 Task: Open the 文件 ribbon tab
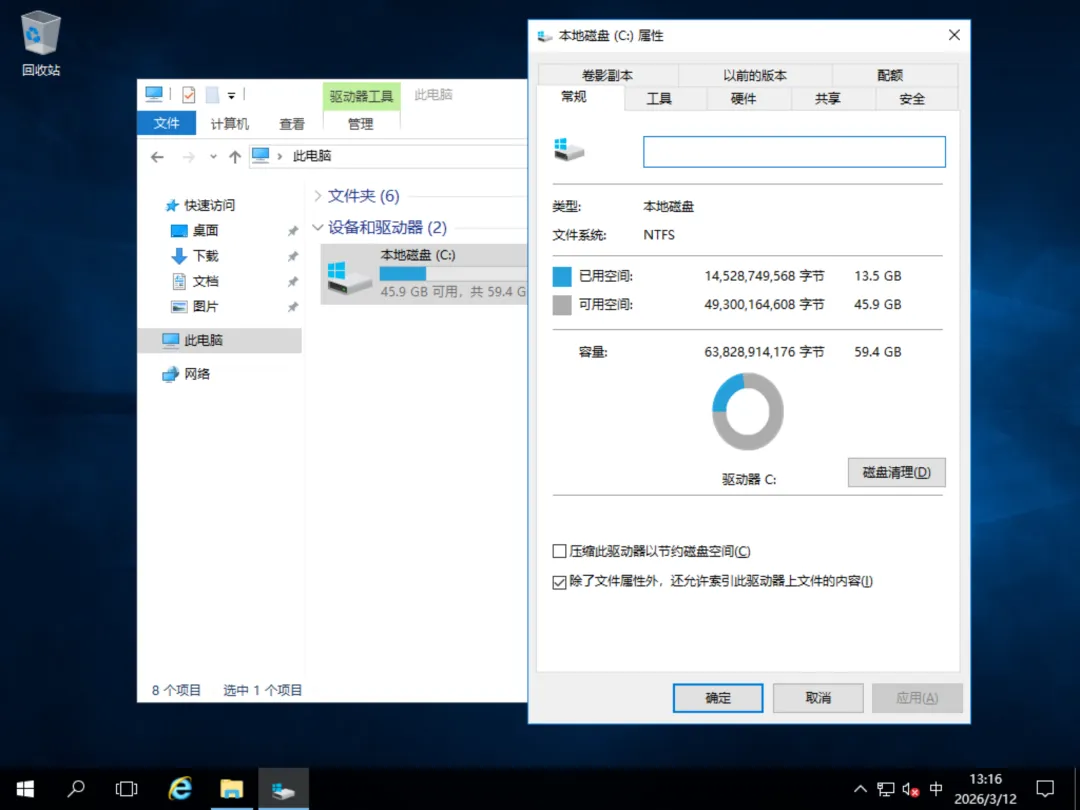coord(166,123)
